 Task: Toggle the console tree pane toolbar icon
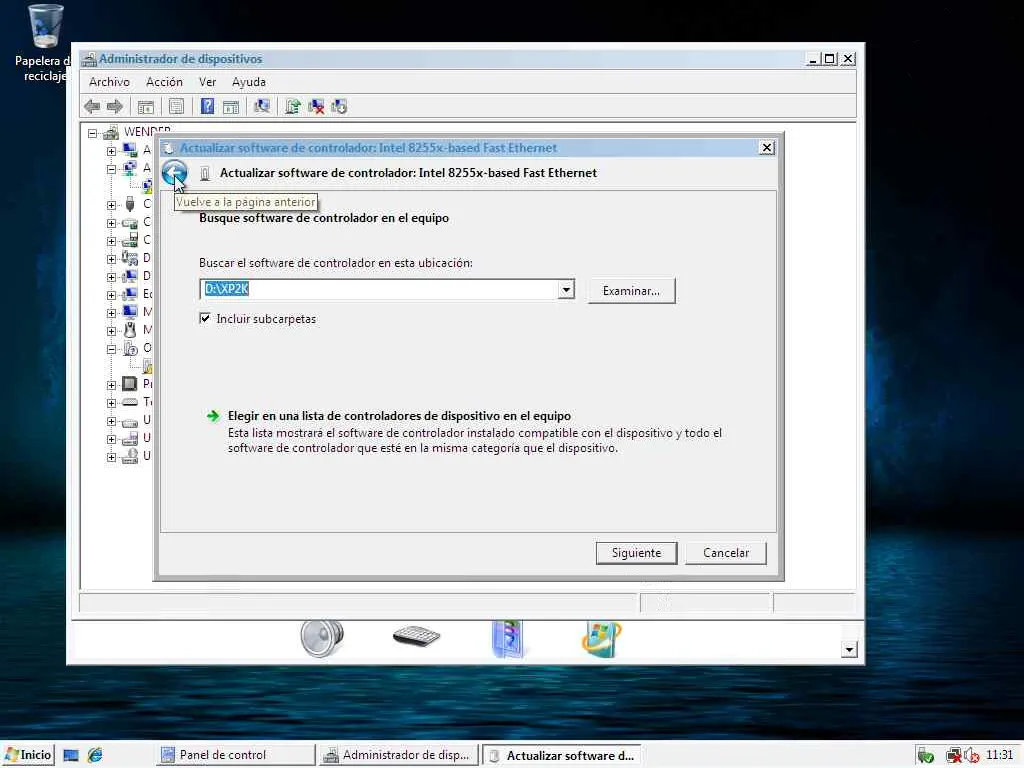pos(146,106)
